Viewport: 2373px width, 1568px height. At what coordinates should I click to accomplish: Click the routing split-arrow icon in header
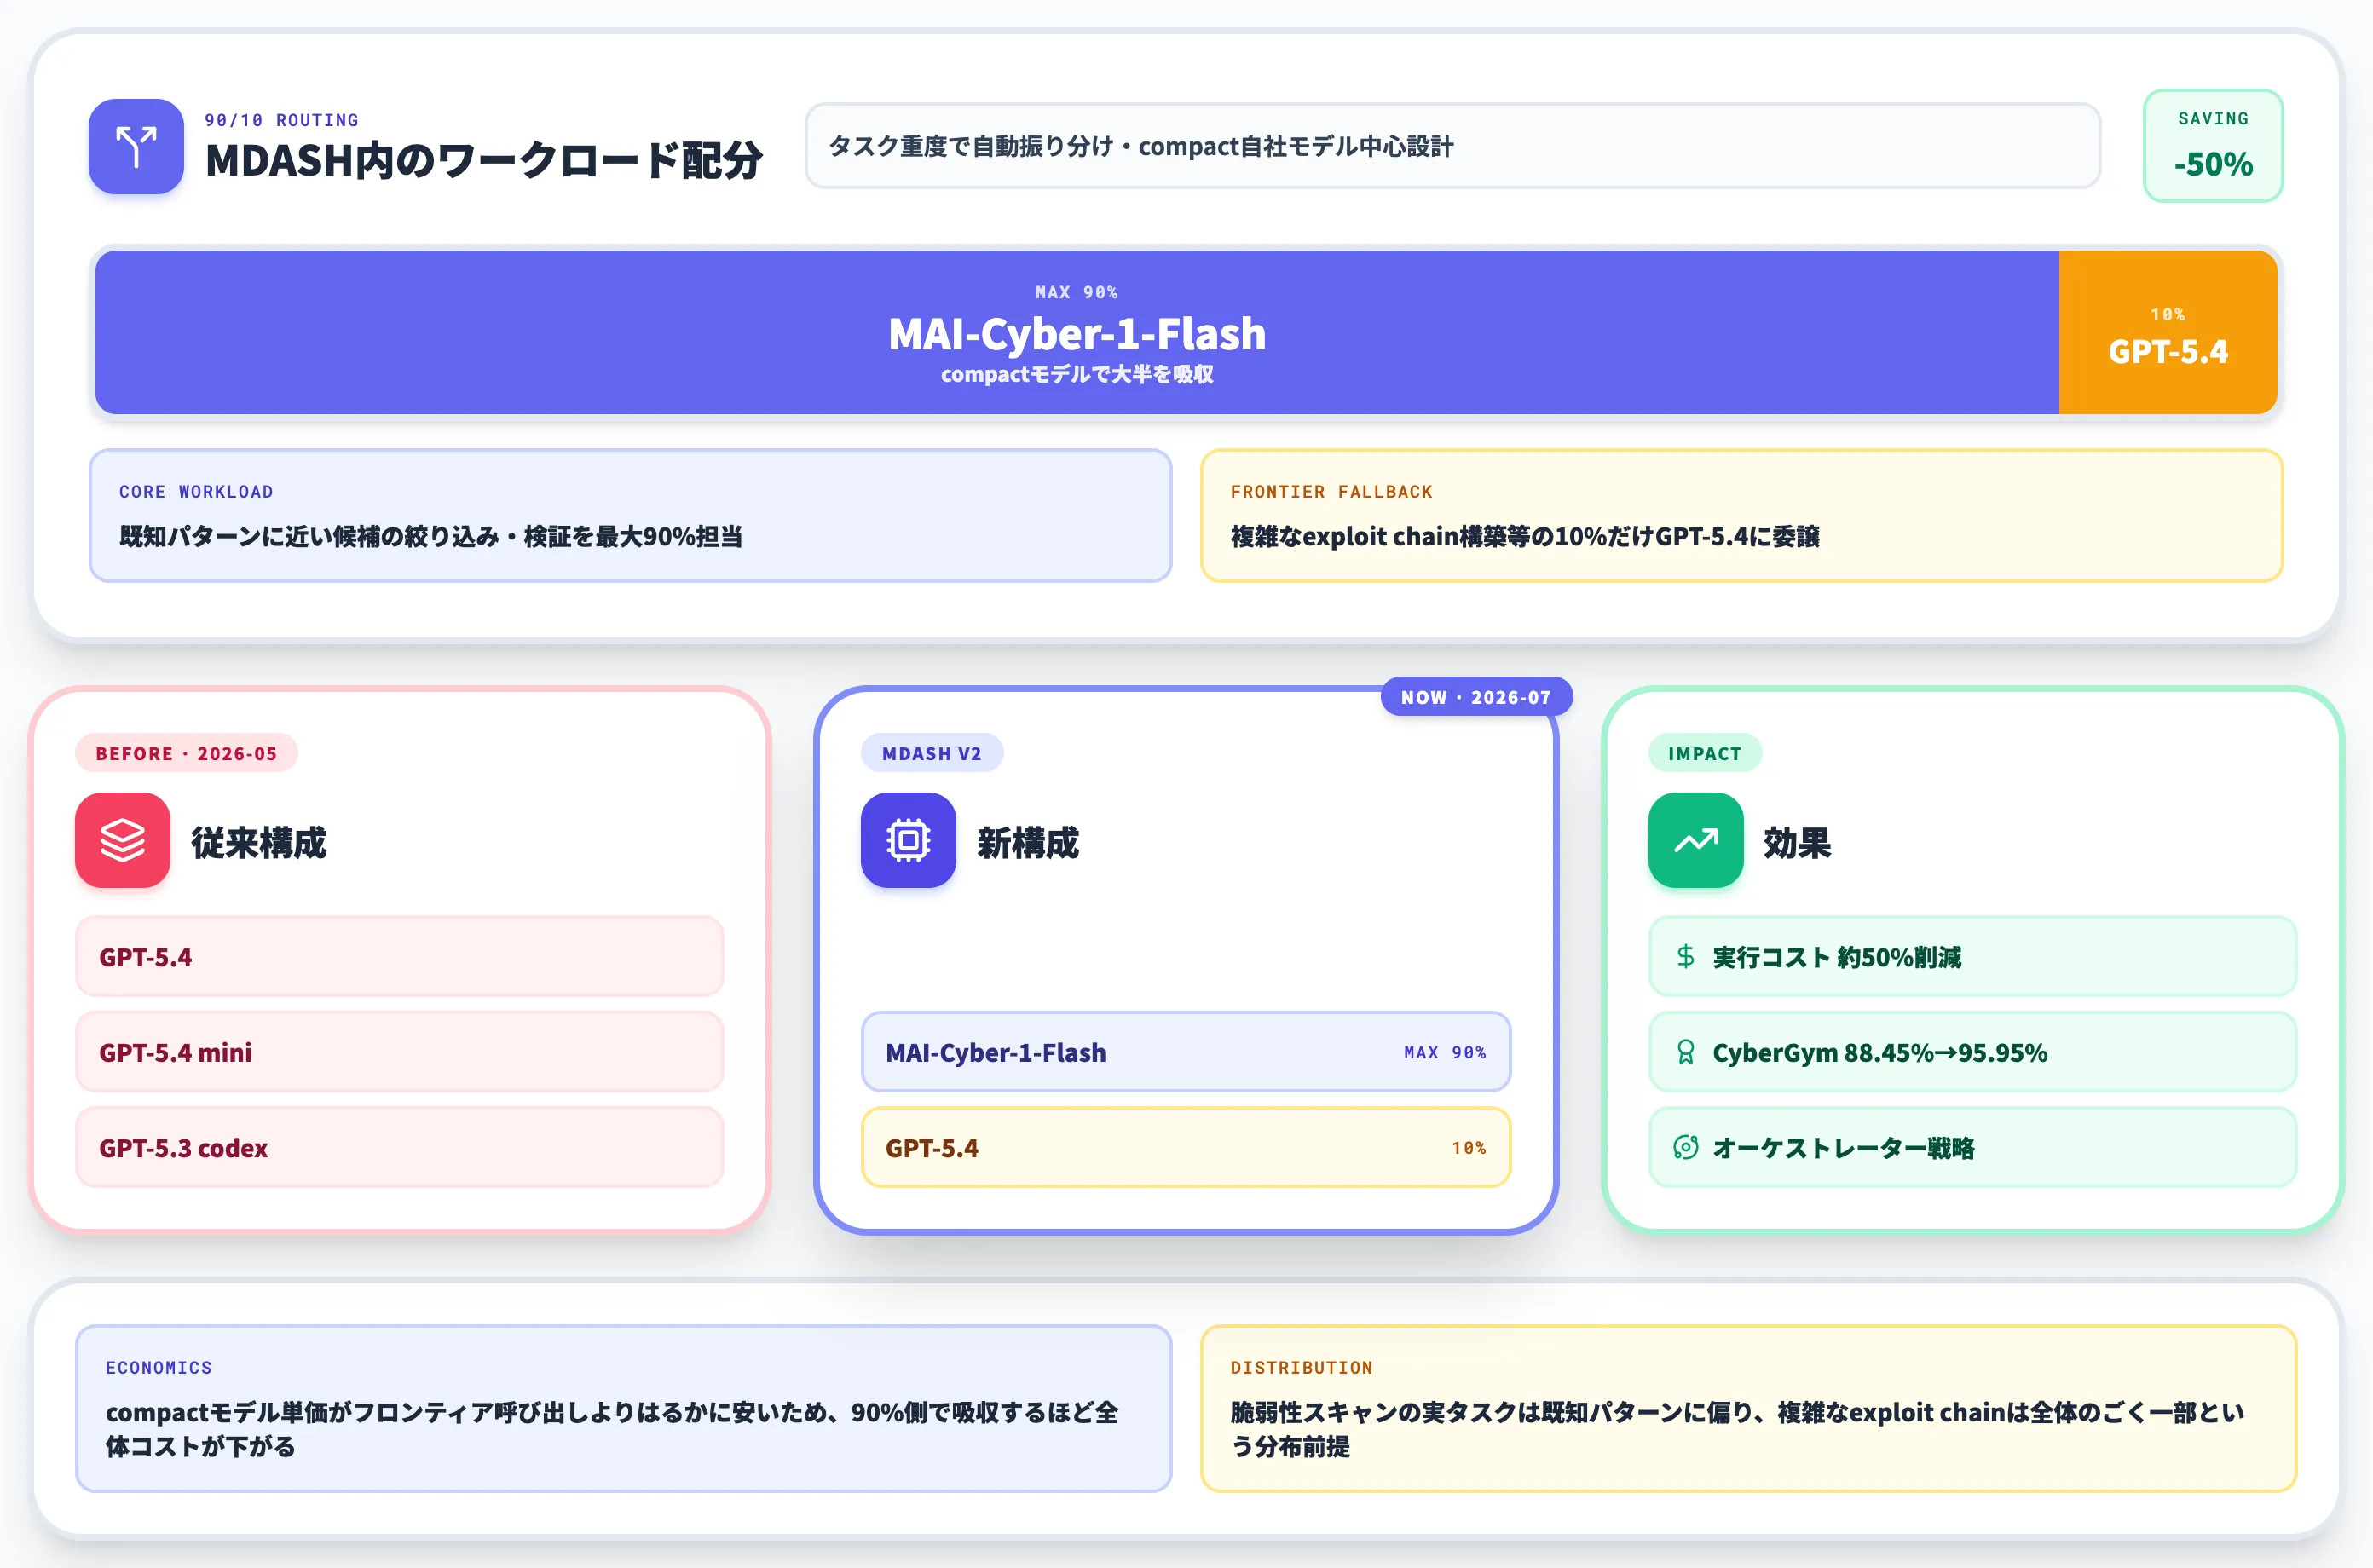tap(136, 146)
